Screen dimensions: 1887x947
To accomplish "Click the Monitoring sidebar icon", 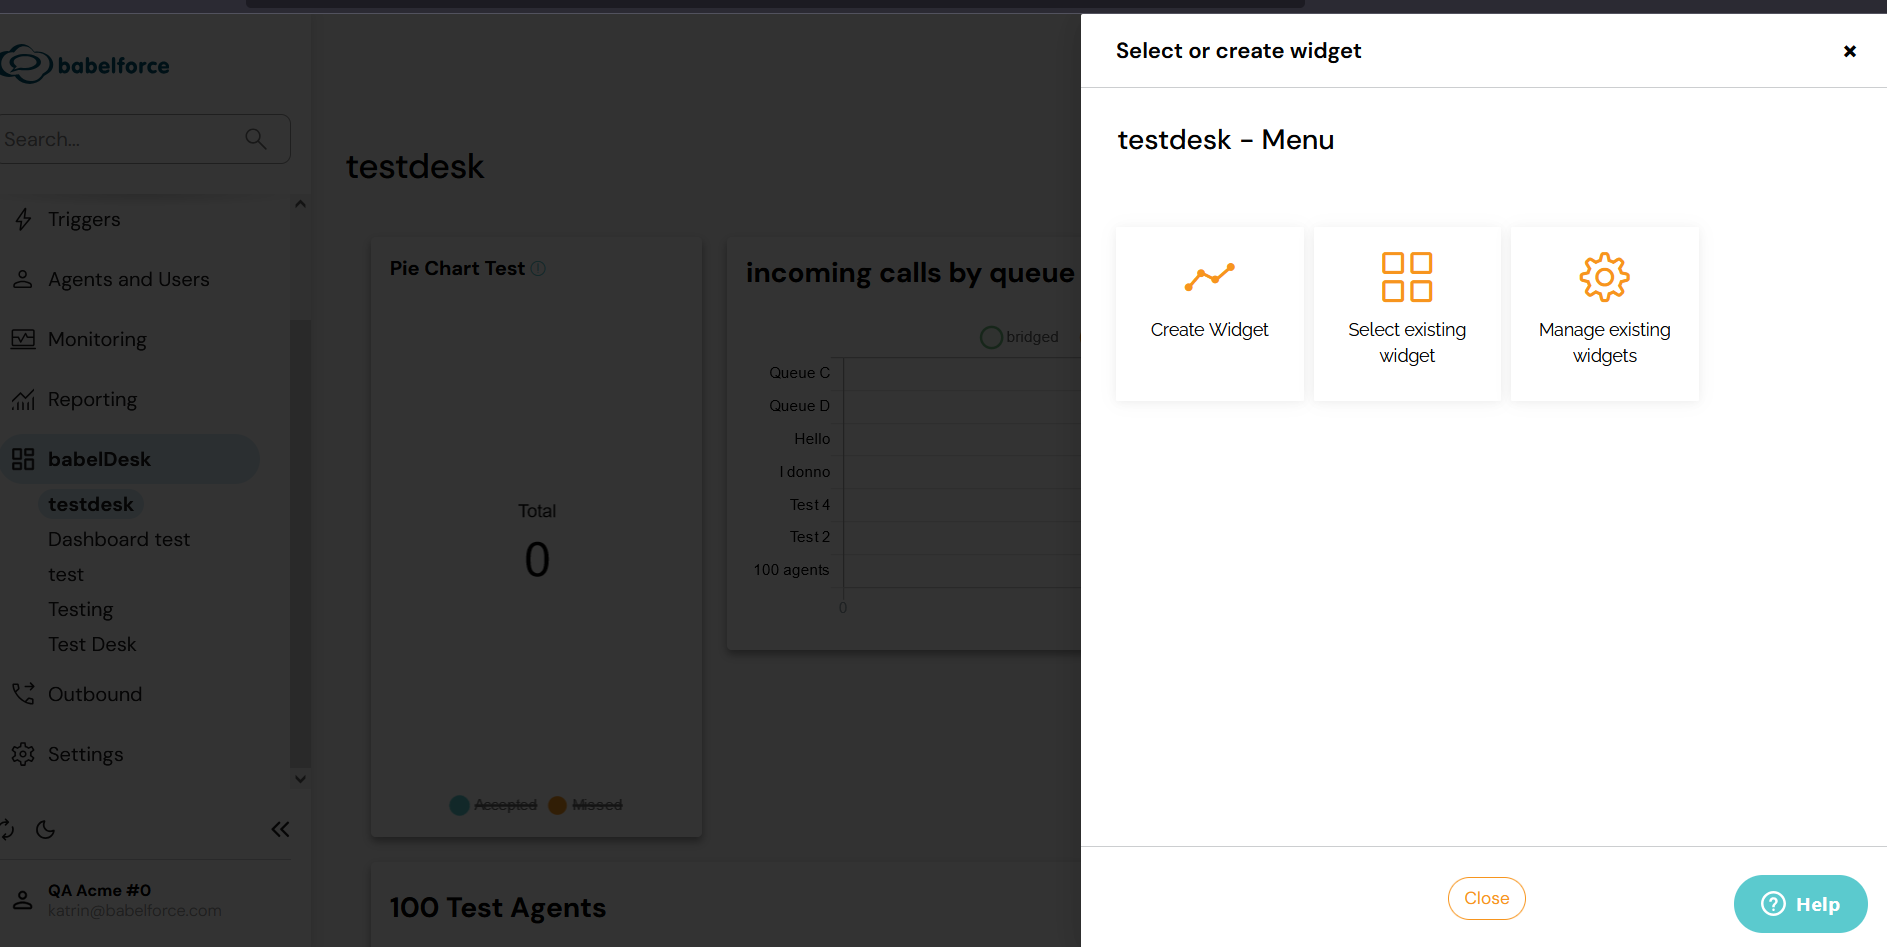I will tap(23, 339).
